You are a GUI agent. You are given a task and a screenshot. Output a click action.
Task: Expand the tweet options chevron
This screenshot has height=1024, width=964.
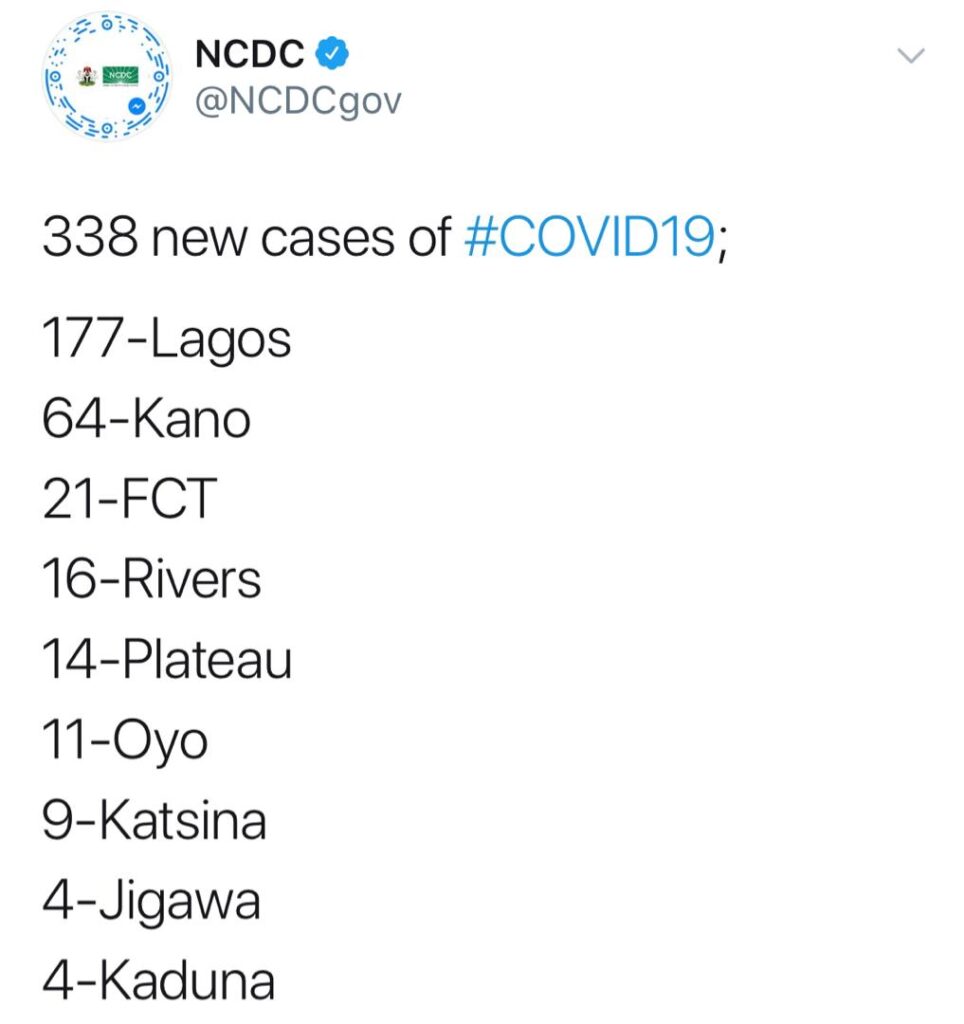click(912, 58)
